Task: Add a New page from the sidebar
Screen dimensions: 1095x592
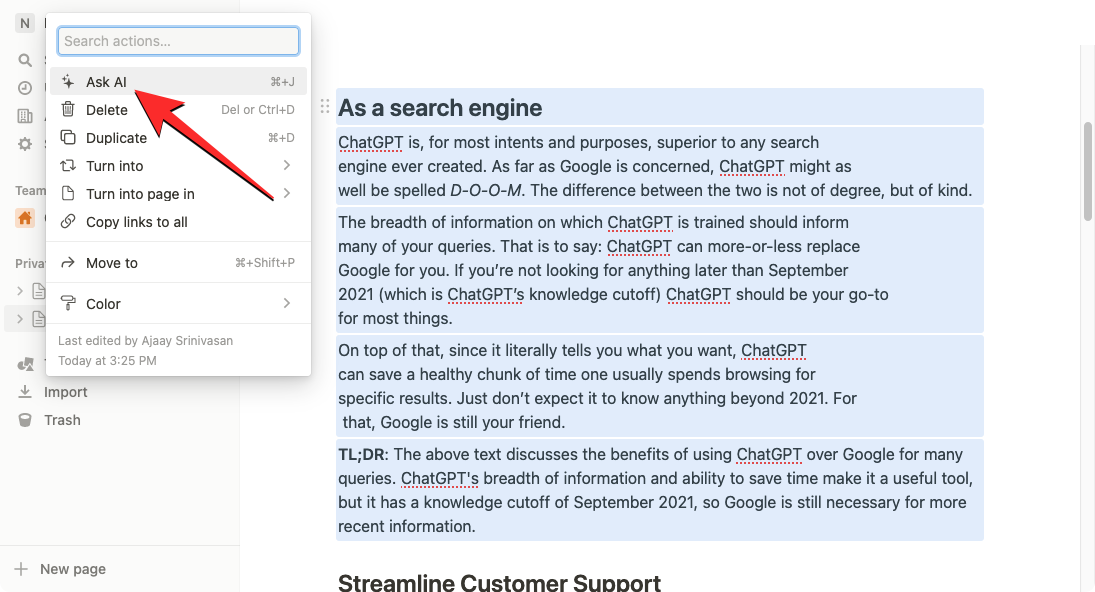Action: 72,569
